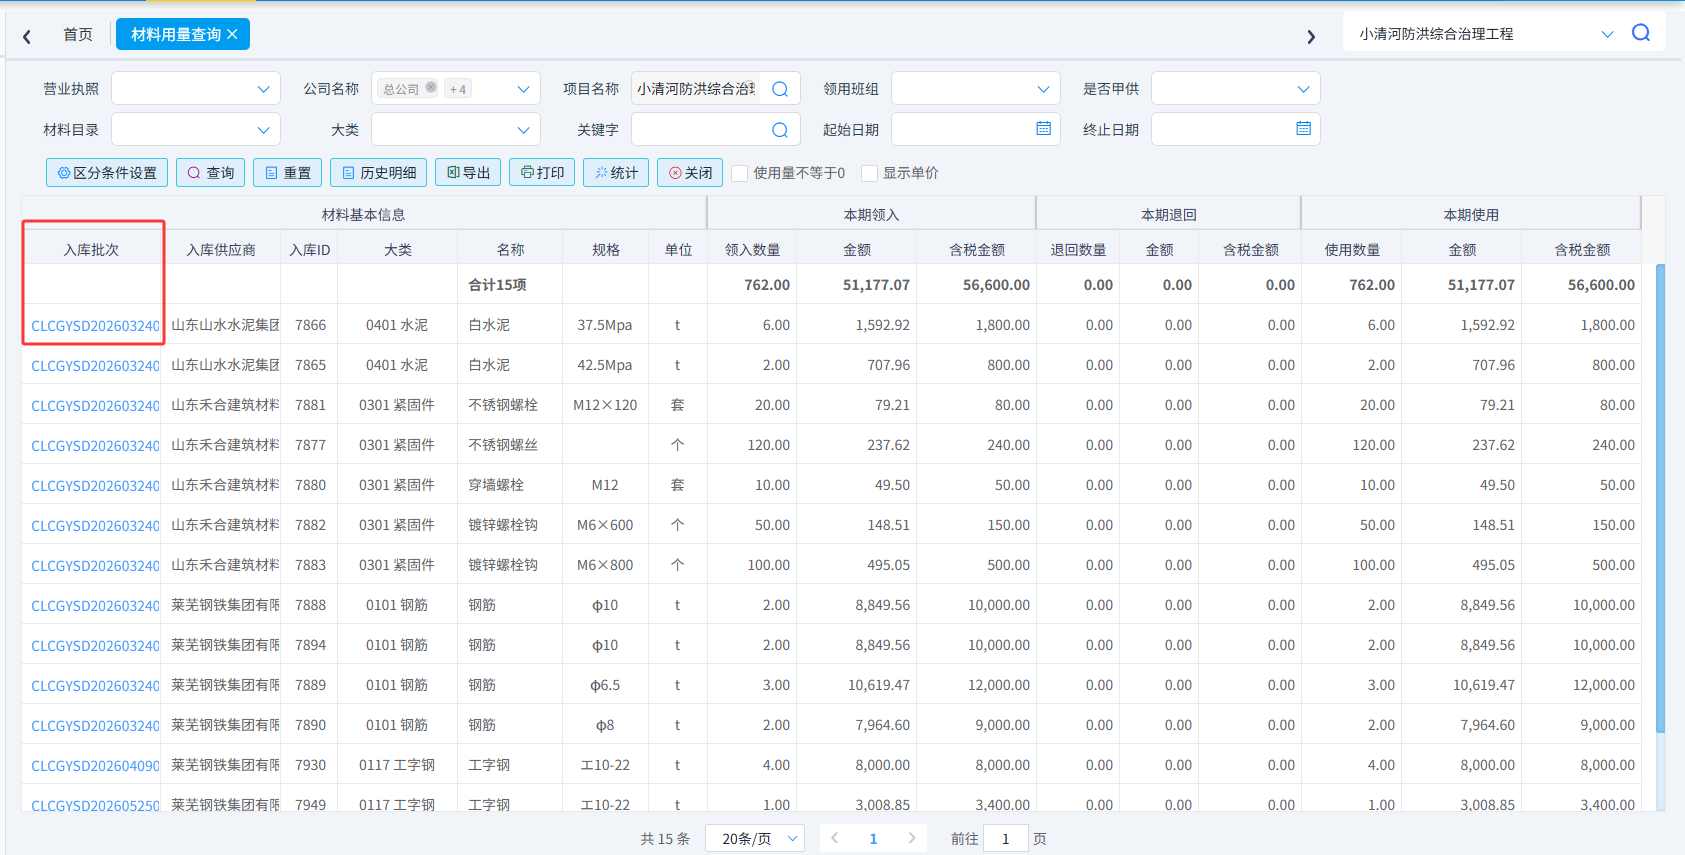Focus the 关键字 input field
Image resolution: width=1685 pixels, height=855 pixels.
coord(701,130)
